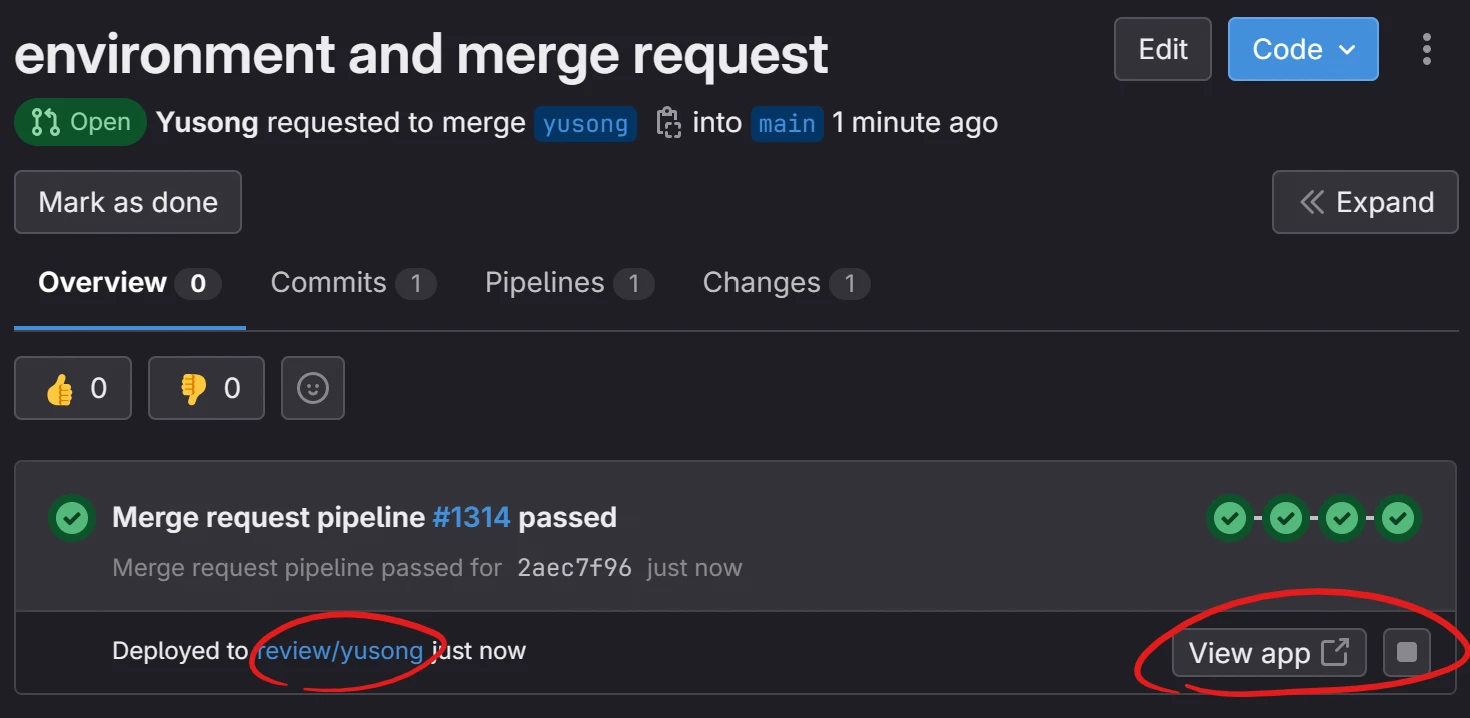The height and width of the screenshot is (718, 1470).
Task: Click the Mark as done button
Action: [x=128, y=202]
